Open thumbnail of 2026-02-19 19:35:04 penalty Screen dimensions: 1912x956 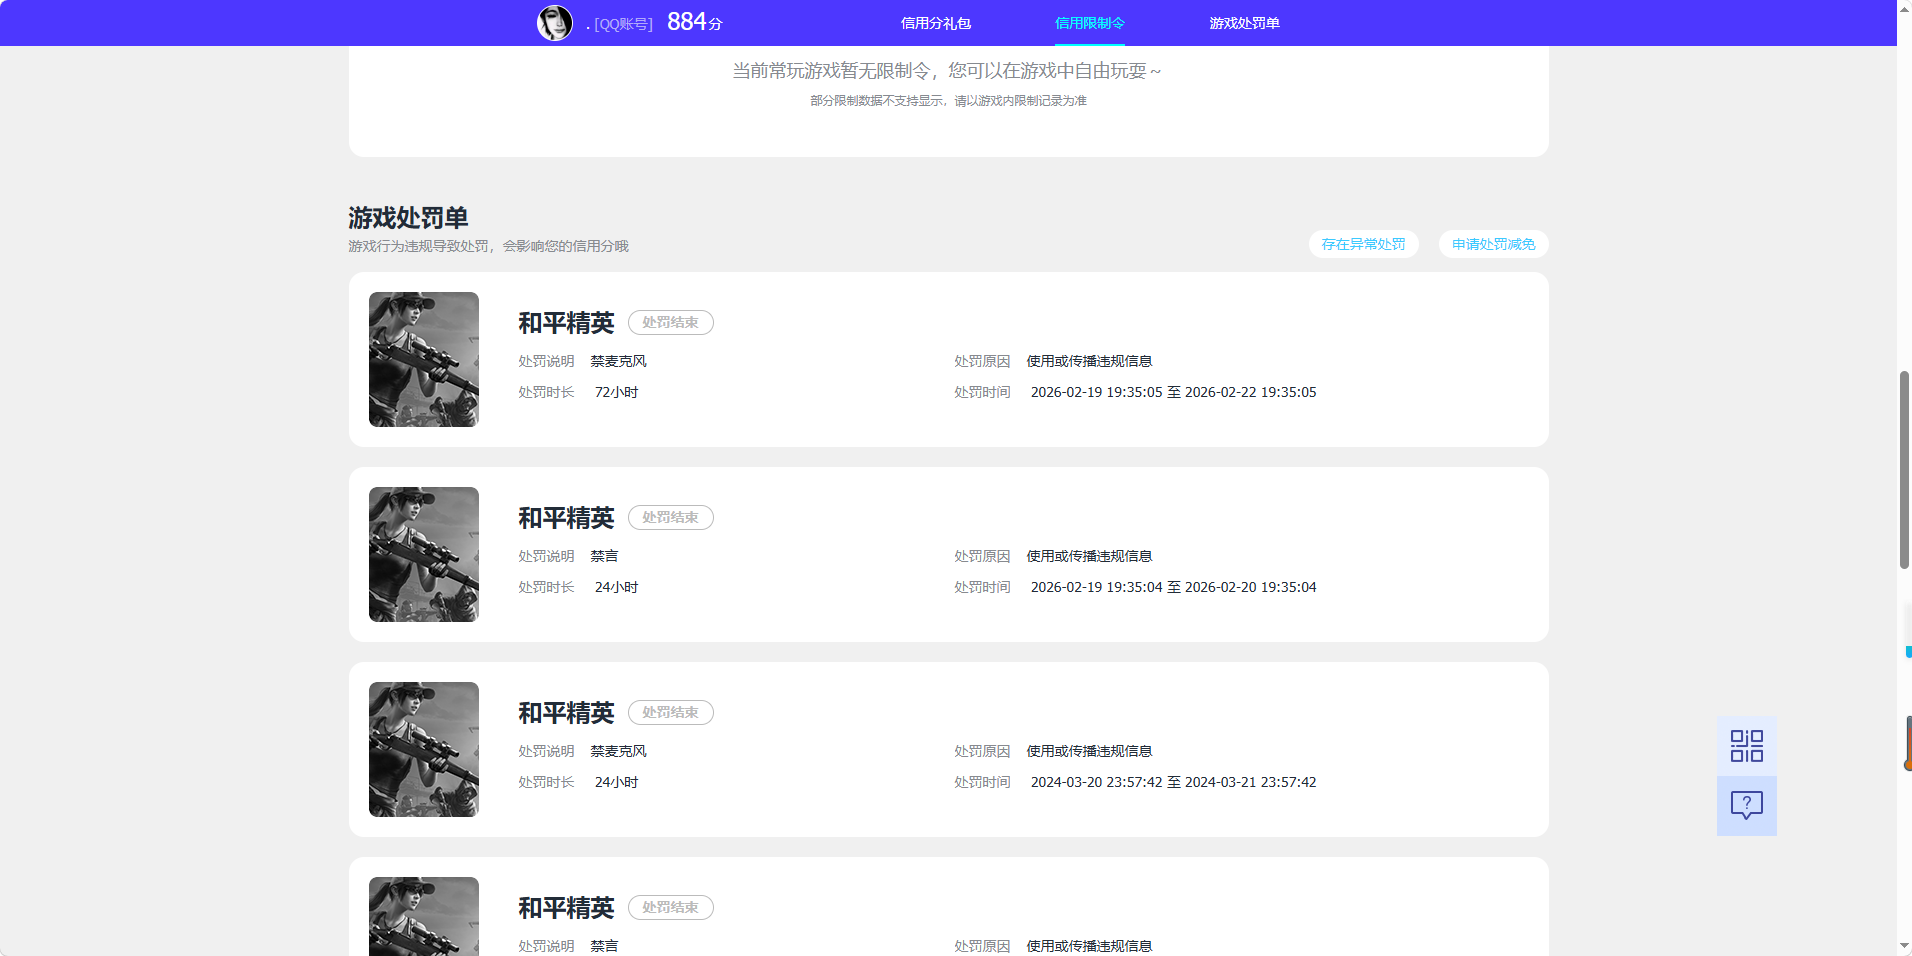424,554
